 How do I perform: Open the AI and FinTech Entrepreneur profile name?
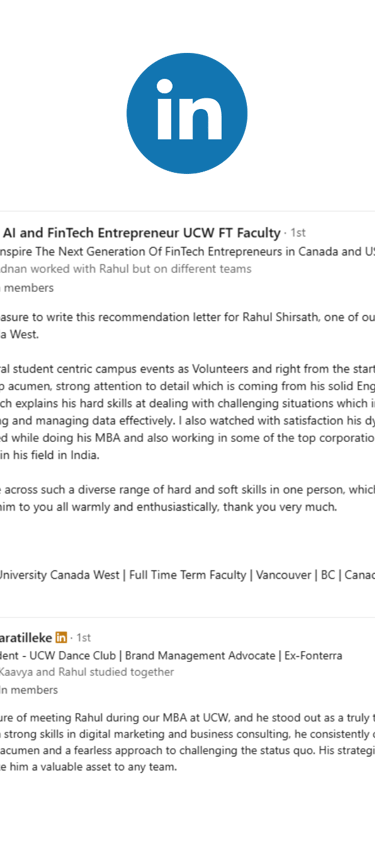pyautogui.click(x=141, y=233)
